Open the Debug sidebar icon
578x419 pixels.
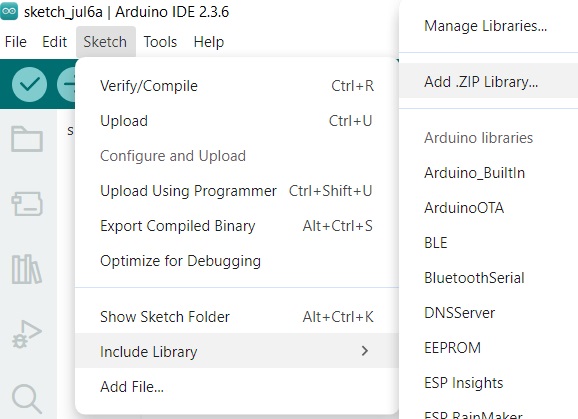[27, 334]
